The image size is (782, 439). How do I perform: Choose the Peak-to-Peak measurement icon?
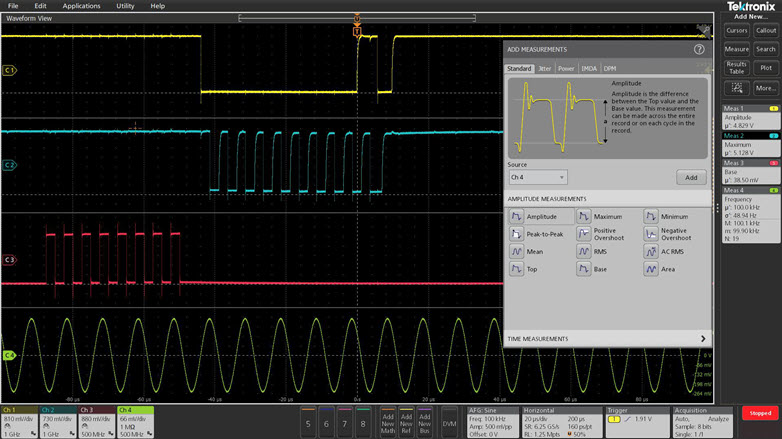516,234
